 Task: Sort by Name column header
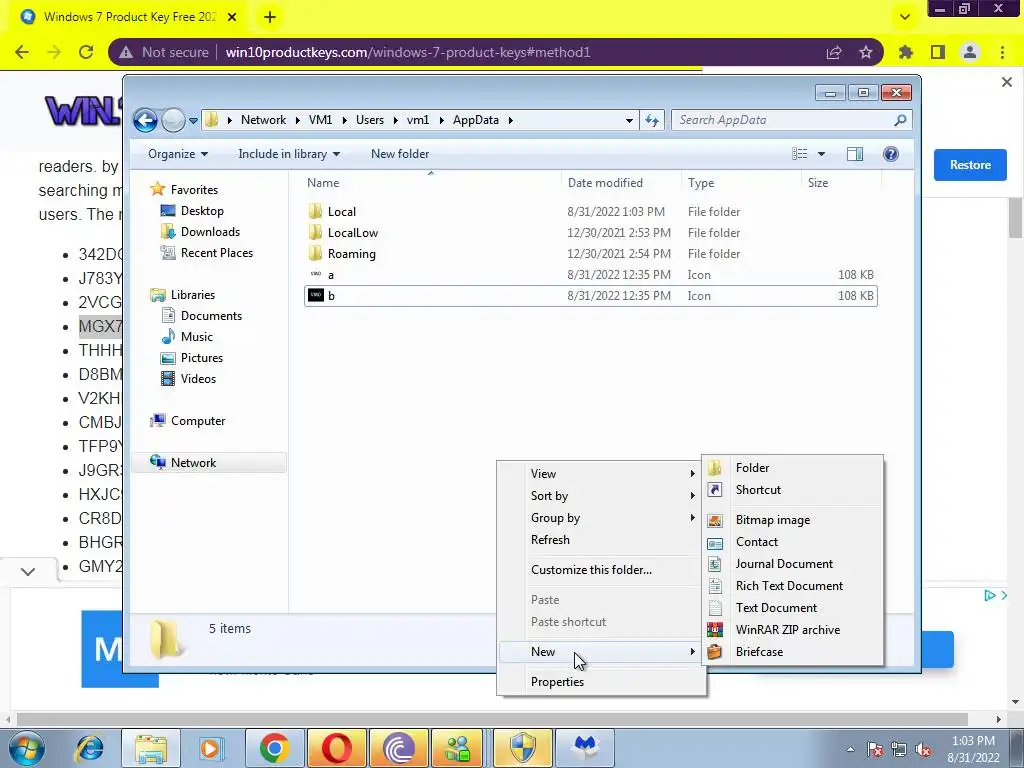(x=431, y=183)
